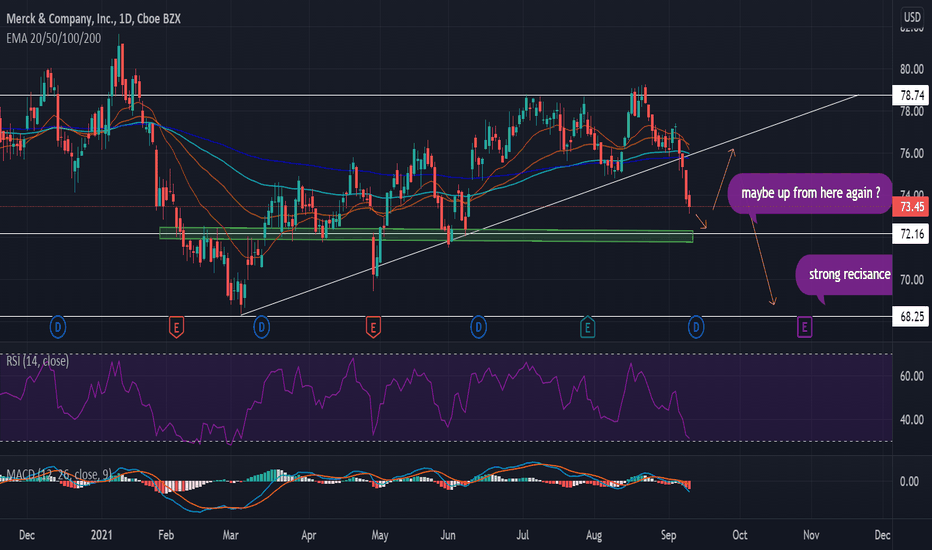The image size is (932, 550).
Task: Open the RSI (14, close) indicator legend
Action: click(x=37, y=361)
